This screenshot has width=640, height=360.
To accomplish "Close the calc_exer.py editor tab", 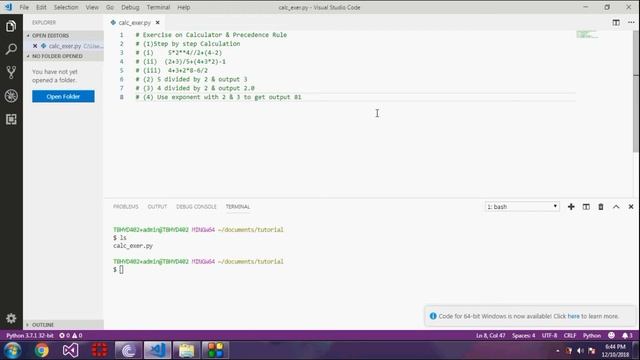I will tap(158, 22).
